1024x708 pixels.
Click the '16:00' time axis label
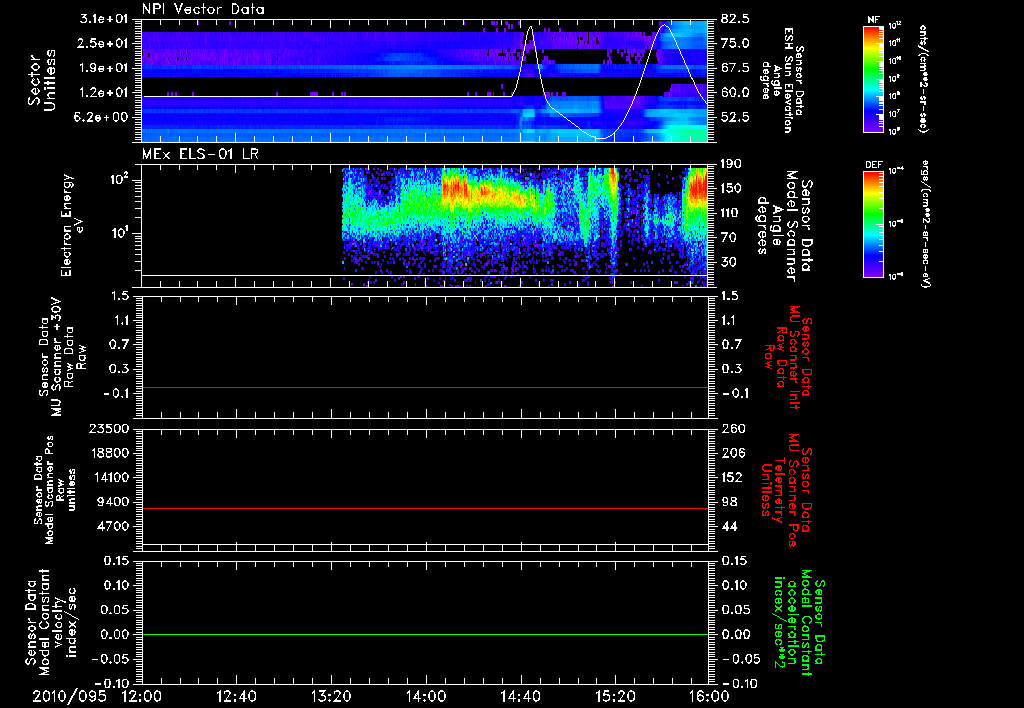(x=709, y=697)
